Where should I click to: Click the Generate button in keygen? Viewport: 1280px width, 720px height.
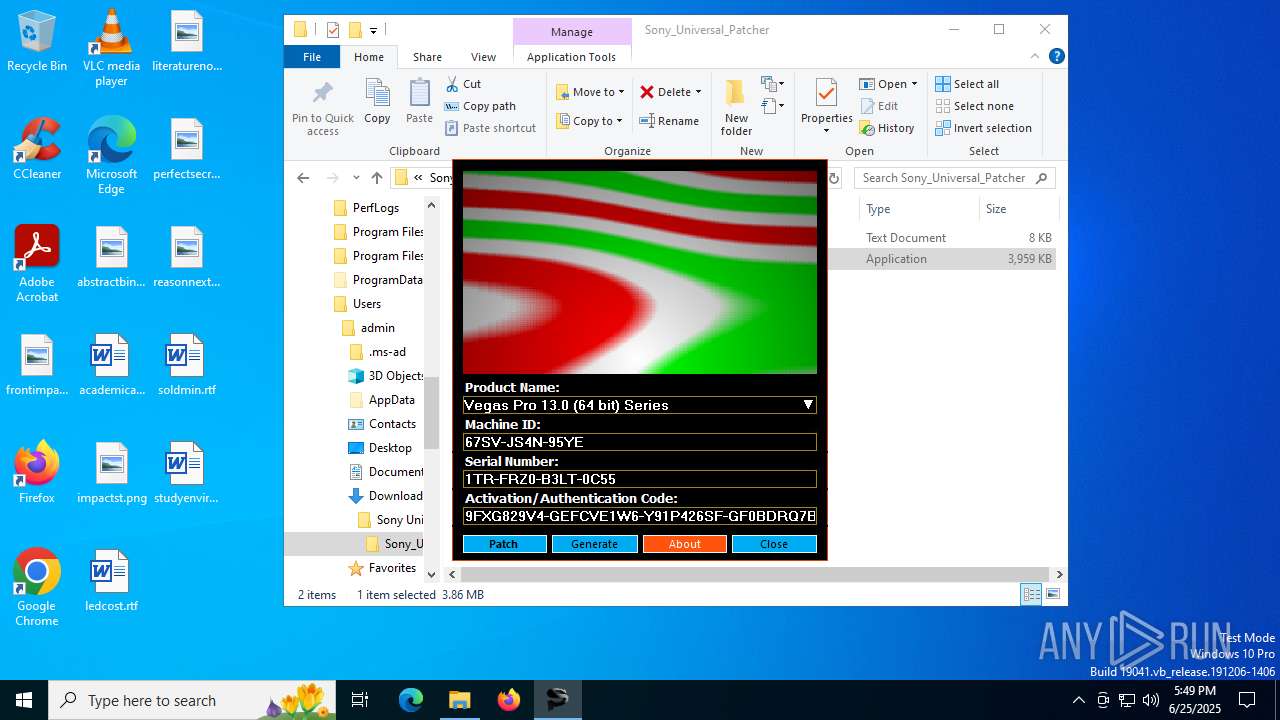(x=594, y=544)
